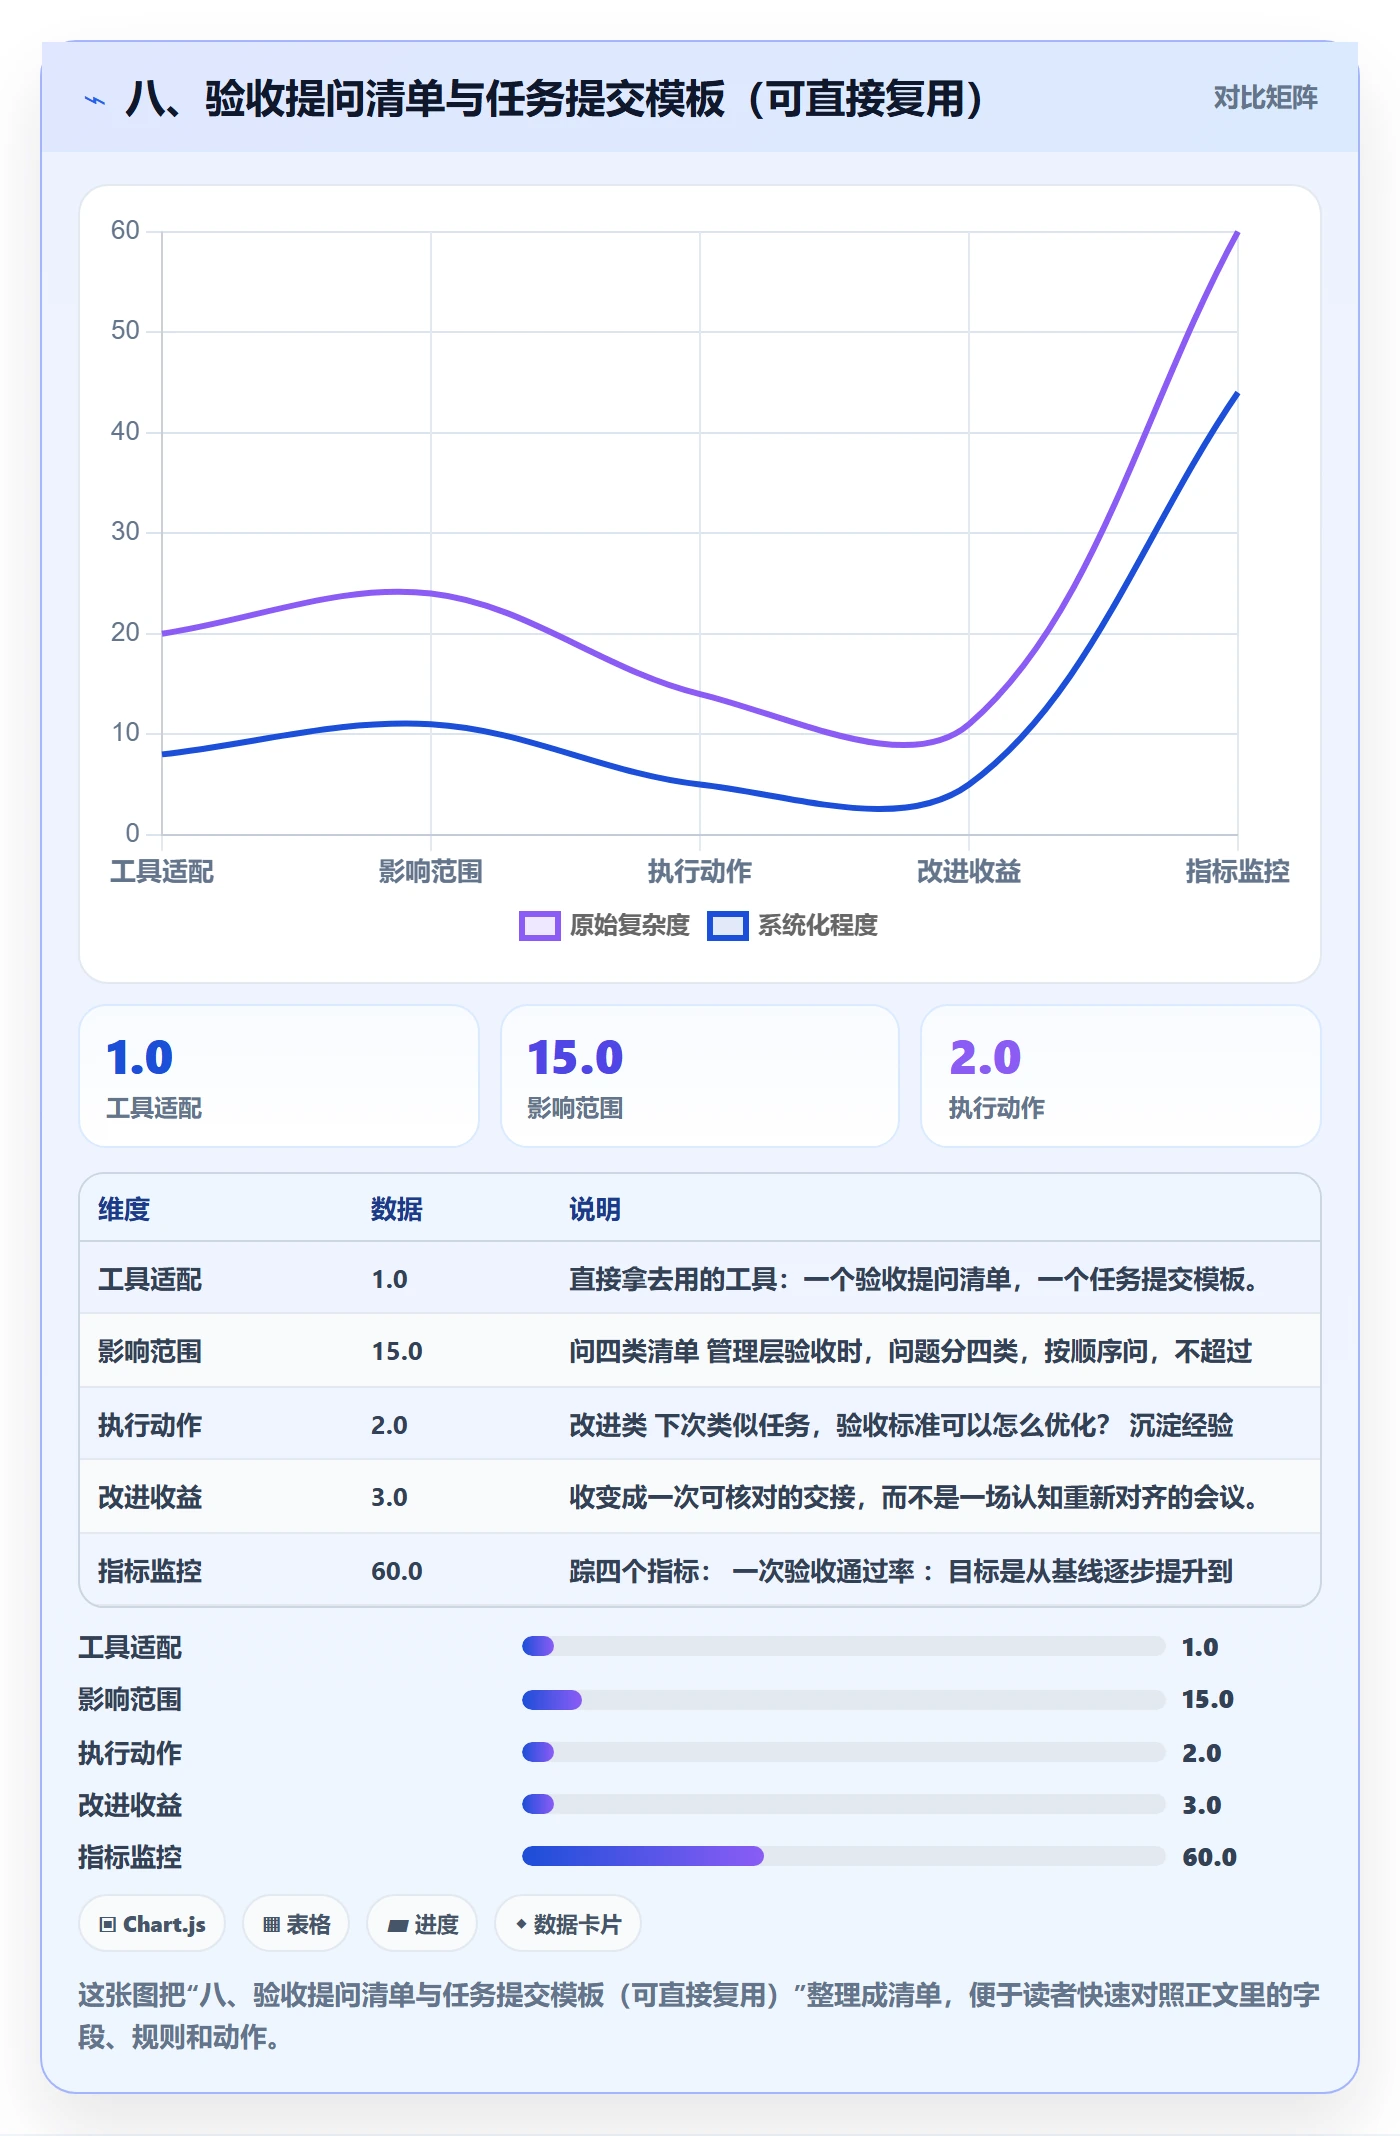The width and height of the screenshot is (1400, 2136).
Task: Click the 改进收益 row description text
Action: click(913, 1498)
